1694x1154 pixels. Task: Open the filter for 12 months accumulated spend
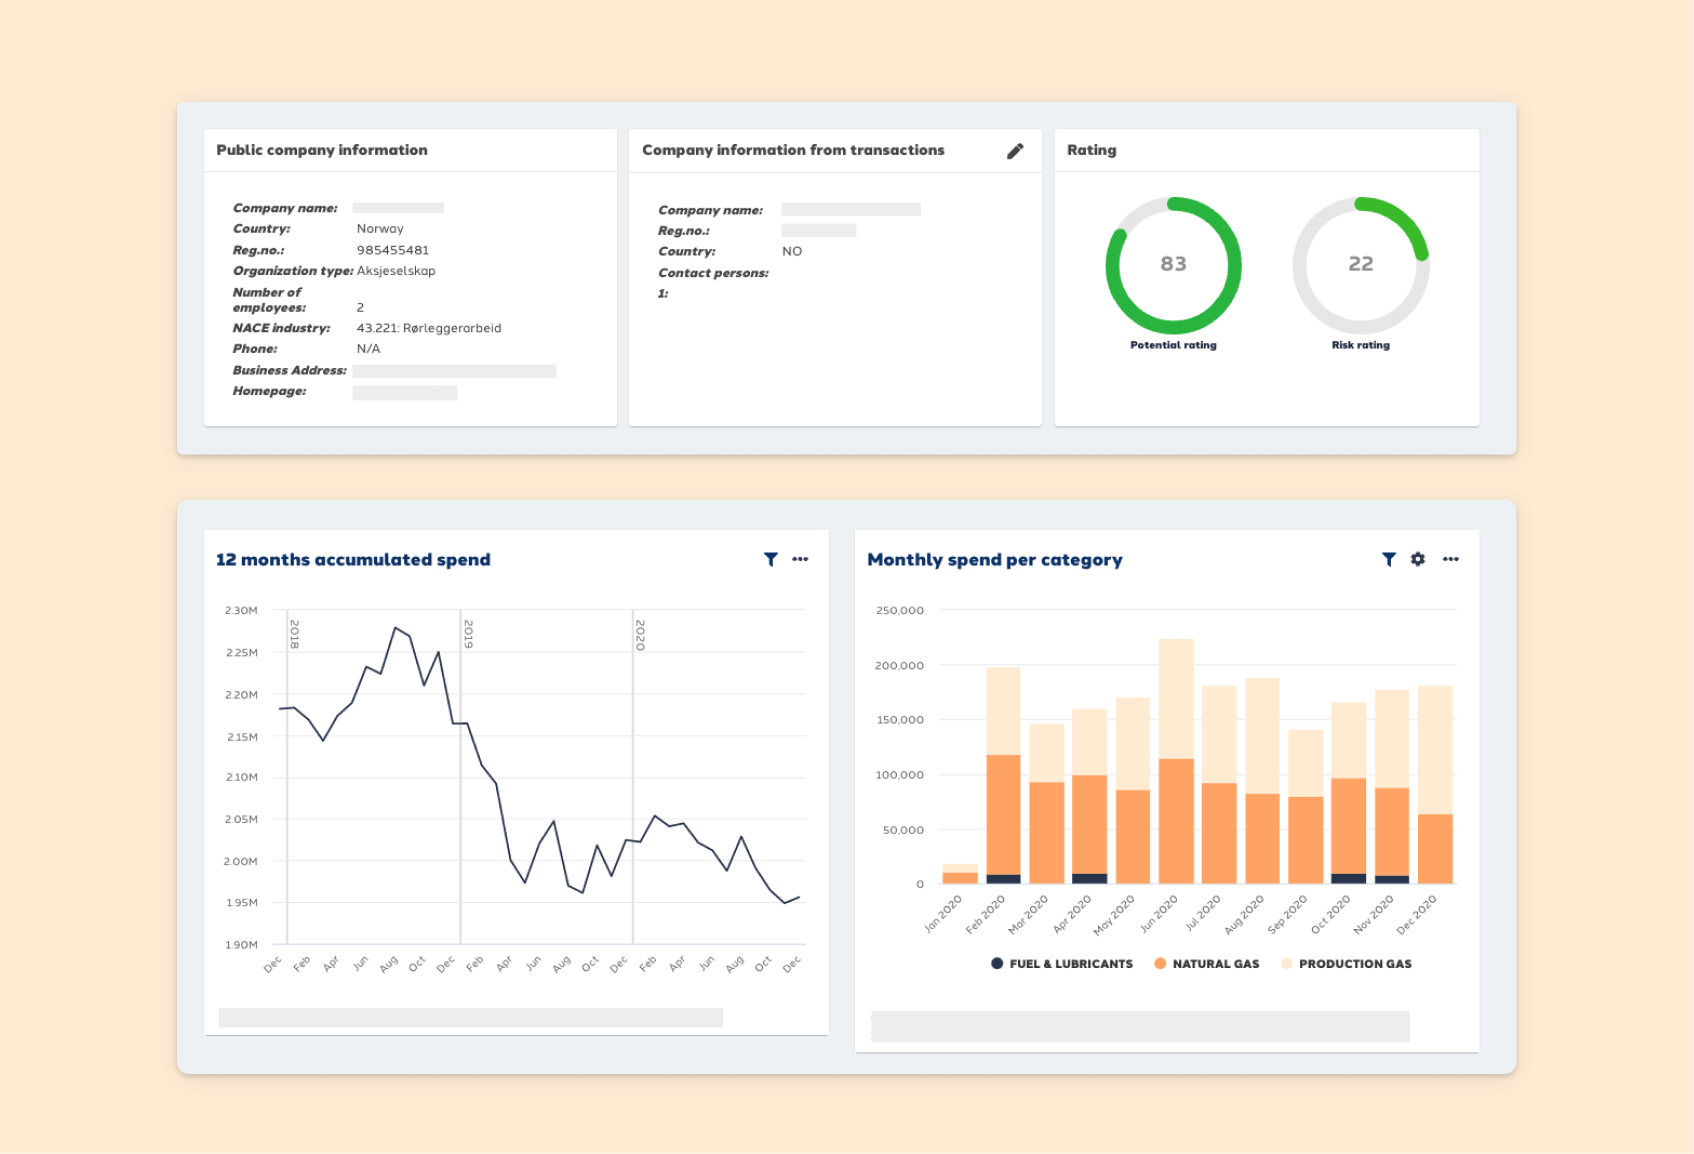click(770, 560)
